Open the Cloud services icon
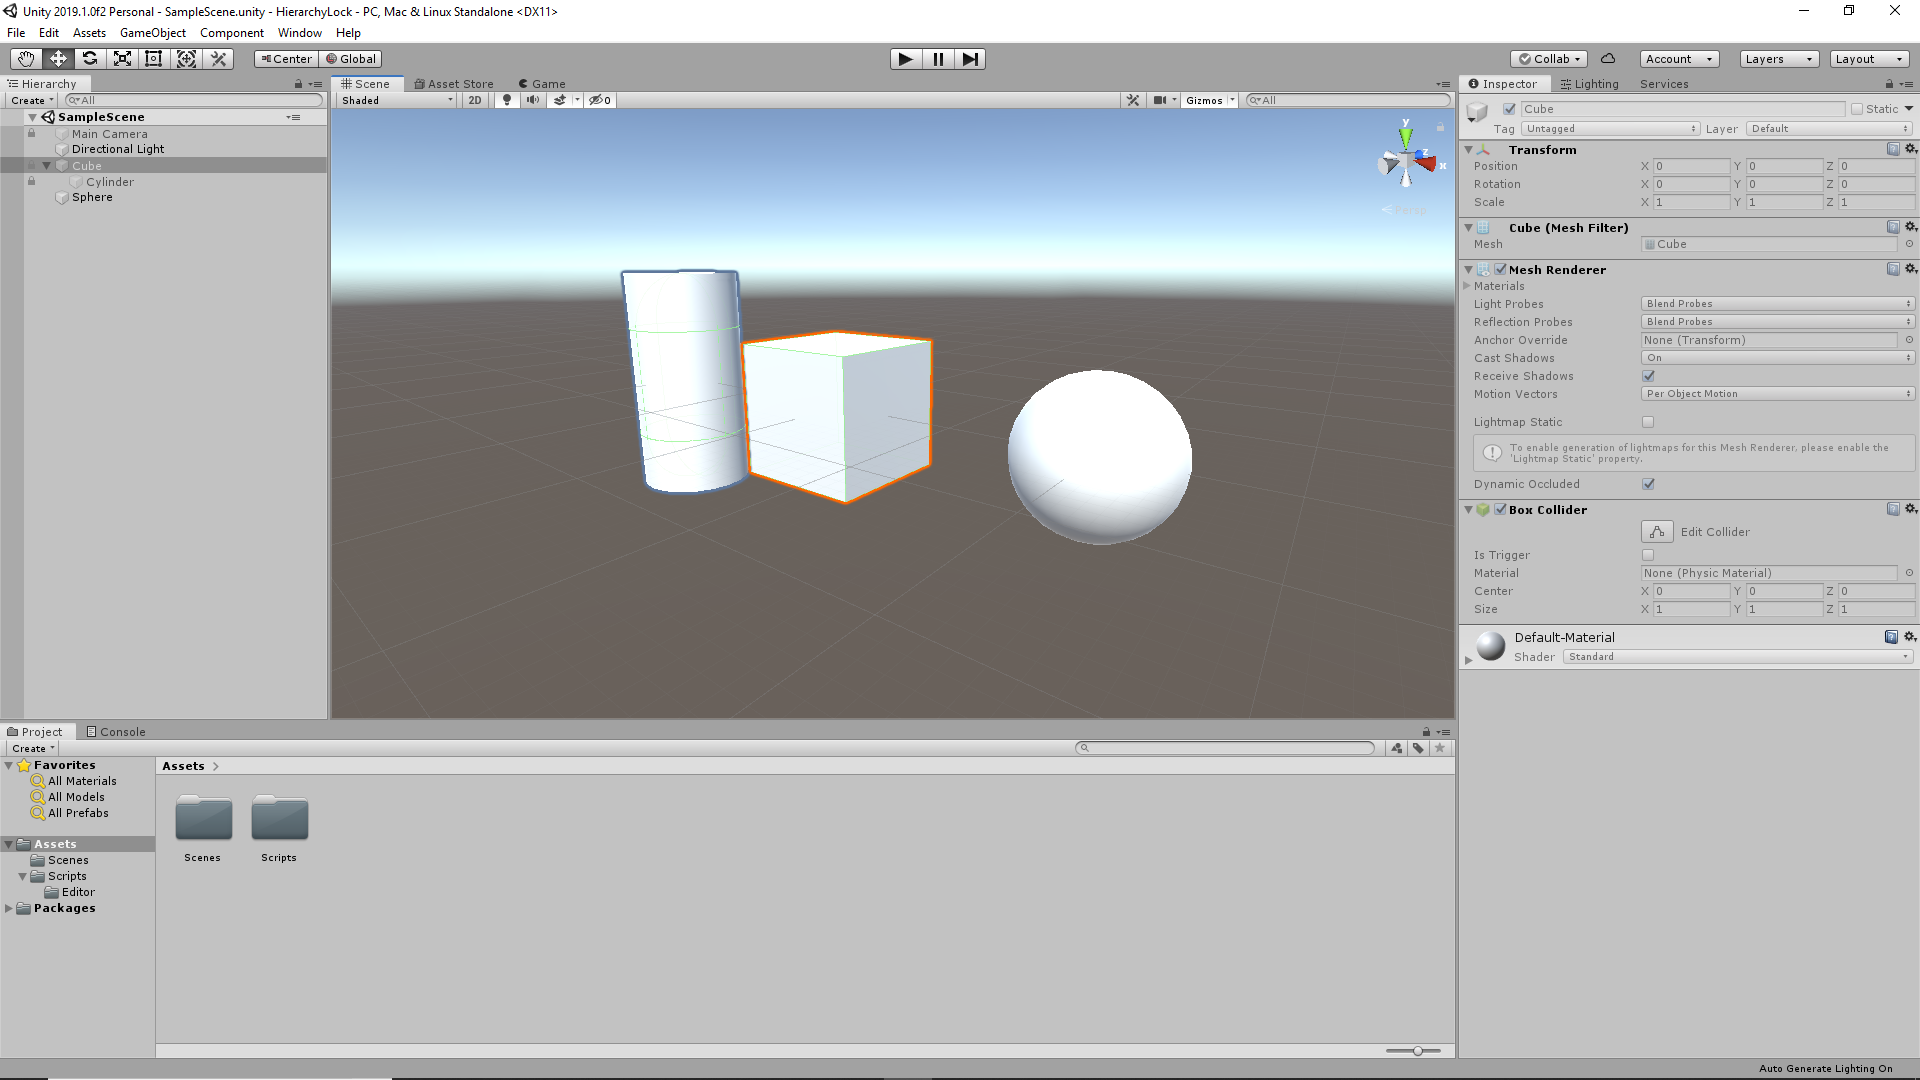 (1608, 59)
